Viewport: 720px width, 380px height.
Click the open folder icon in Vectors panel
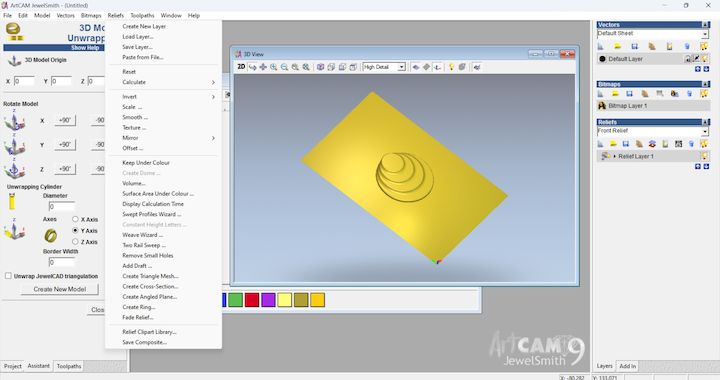coord(618,46)
